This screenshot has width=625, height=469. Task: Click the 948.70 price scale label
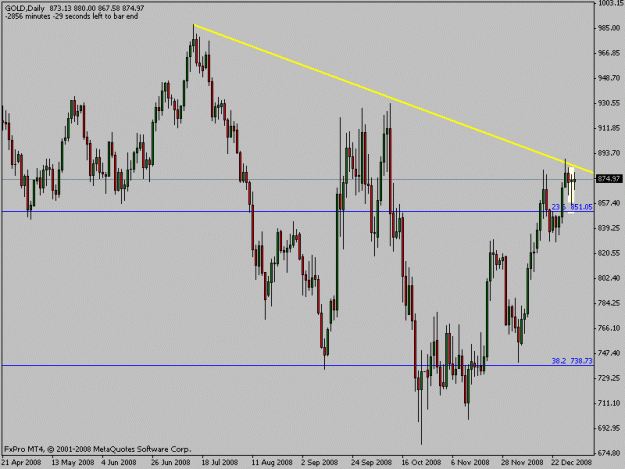tap(608, 78)
